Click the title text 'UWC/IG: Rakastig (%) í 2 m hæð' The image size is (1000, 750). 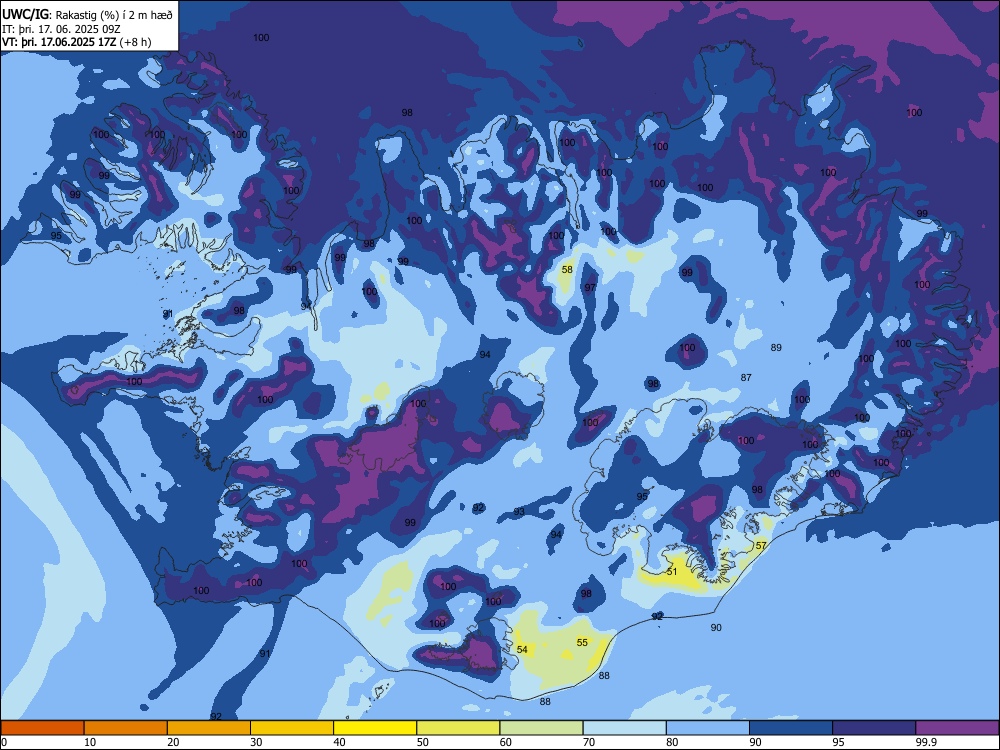pyautogui.click(x=87, y=14)
